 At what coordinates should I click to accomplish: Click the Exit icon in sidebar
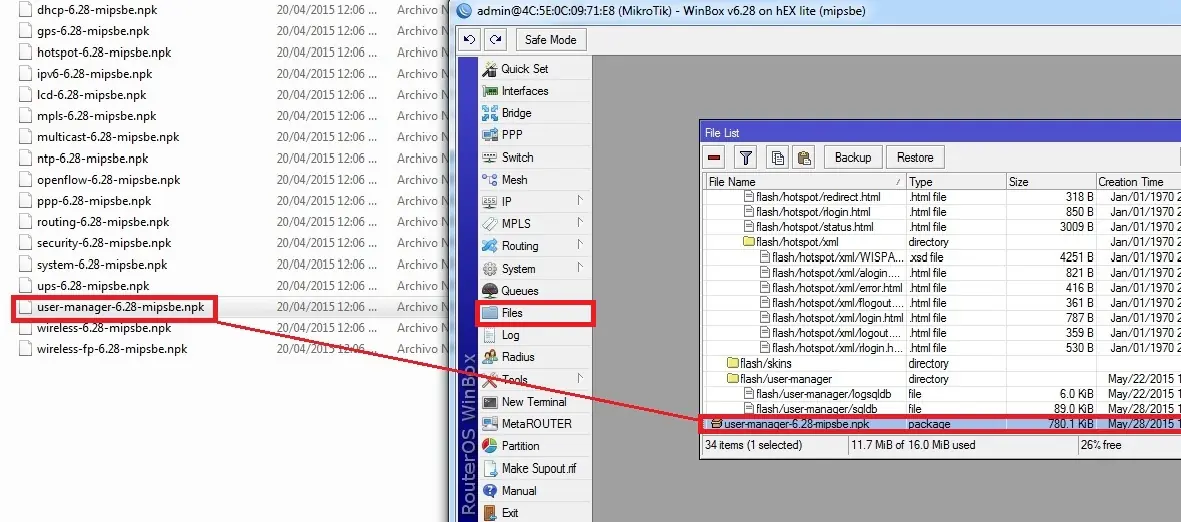tap(490, 512)
